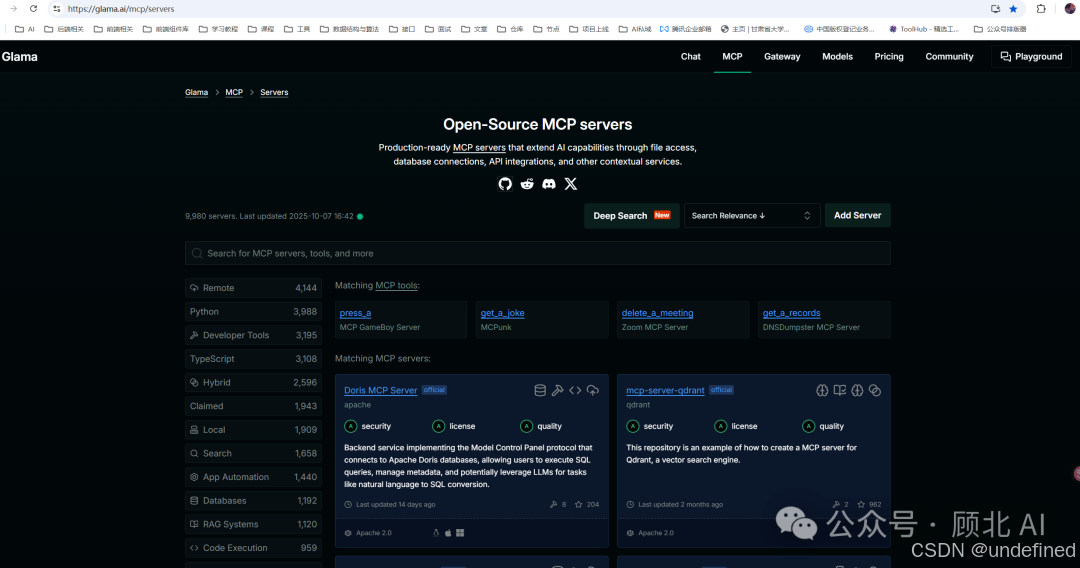Screen dimensions: 1080x568
Task: Filter servers by Developer Tools
Action: pyautogui.click(x=253, y=335)
